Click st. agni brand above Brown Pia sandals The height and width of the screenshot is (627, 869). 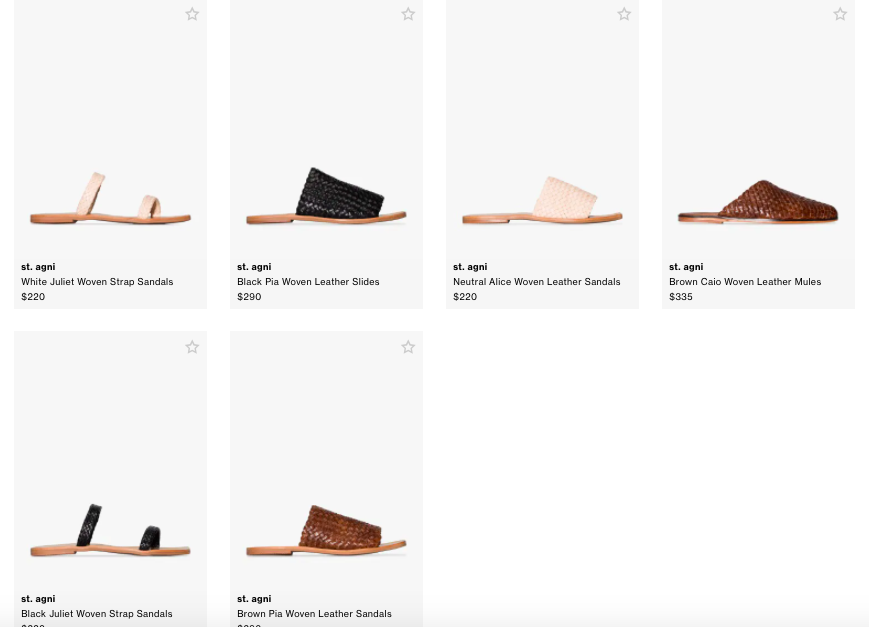click(254, 599)
